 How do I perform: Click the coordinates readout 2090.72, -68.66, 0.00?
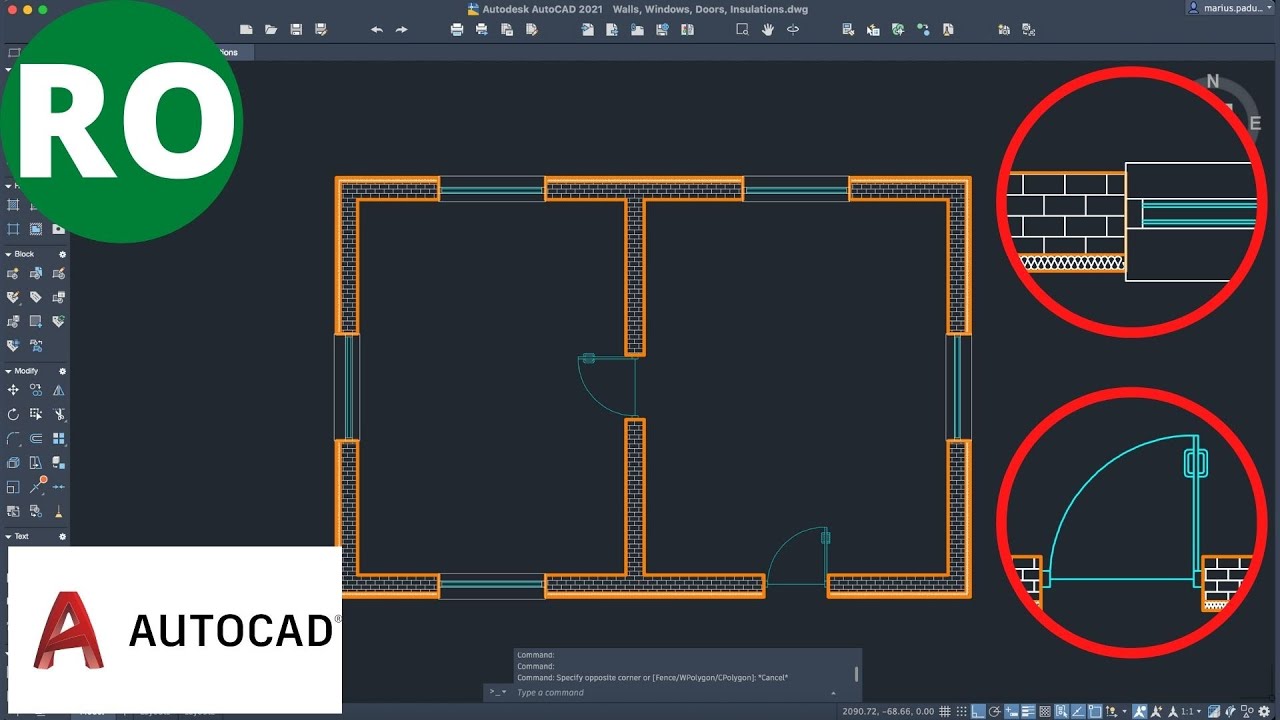tap(888, 711)
